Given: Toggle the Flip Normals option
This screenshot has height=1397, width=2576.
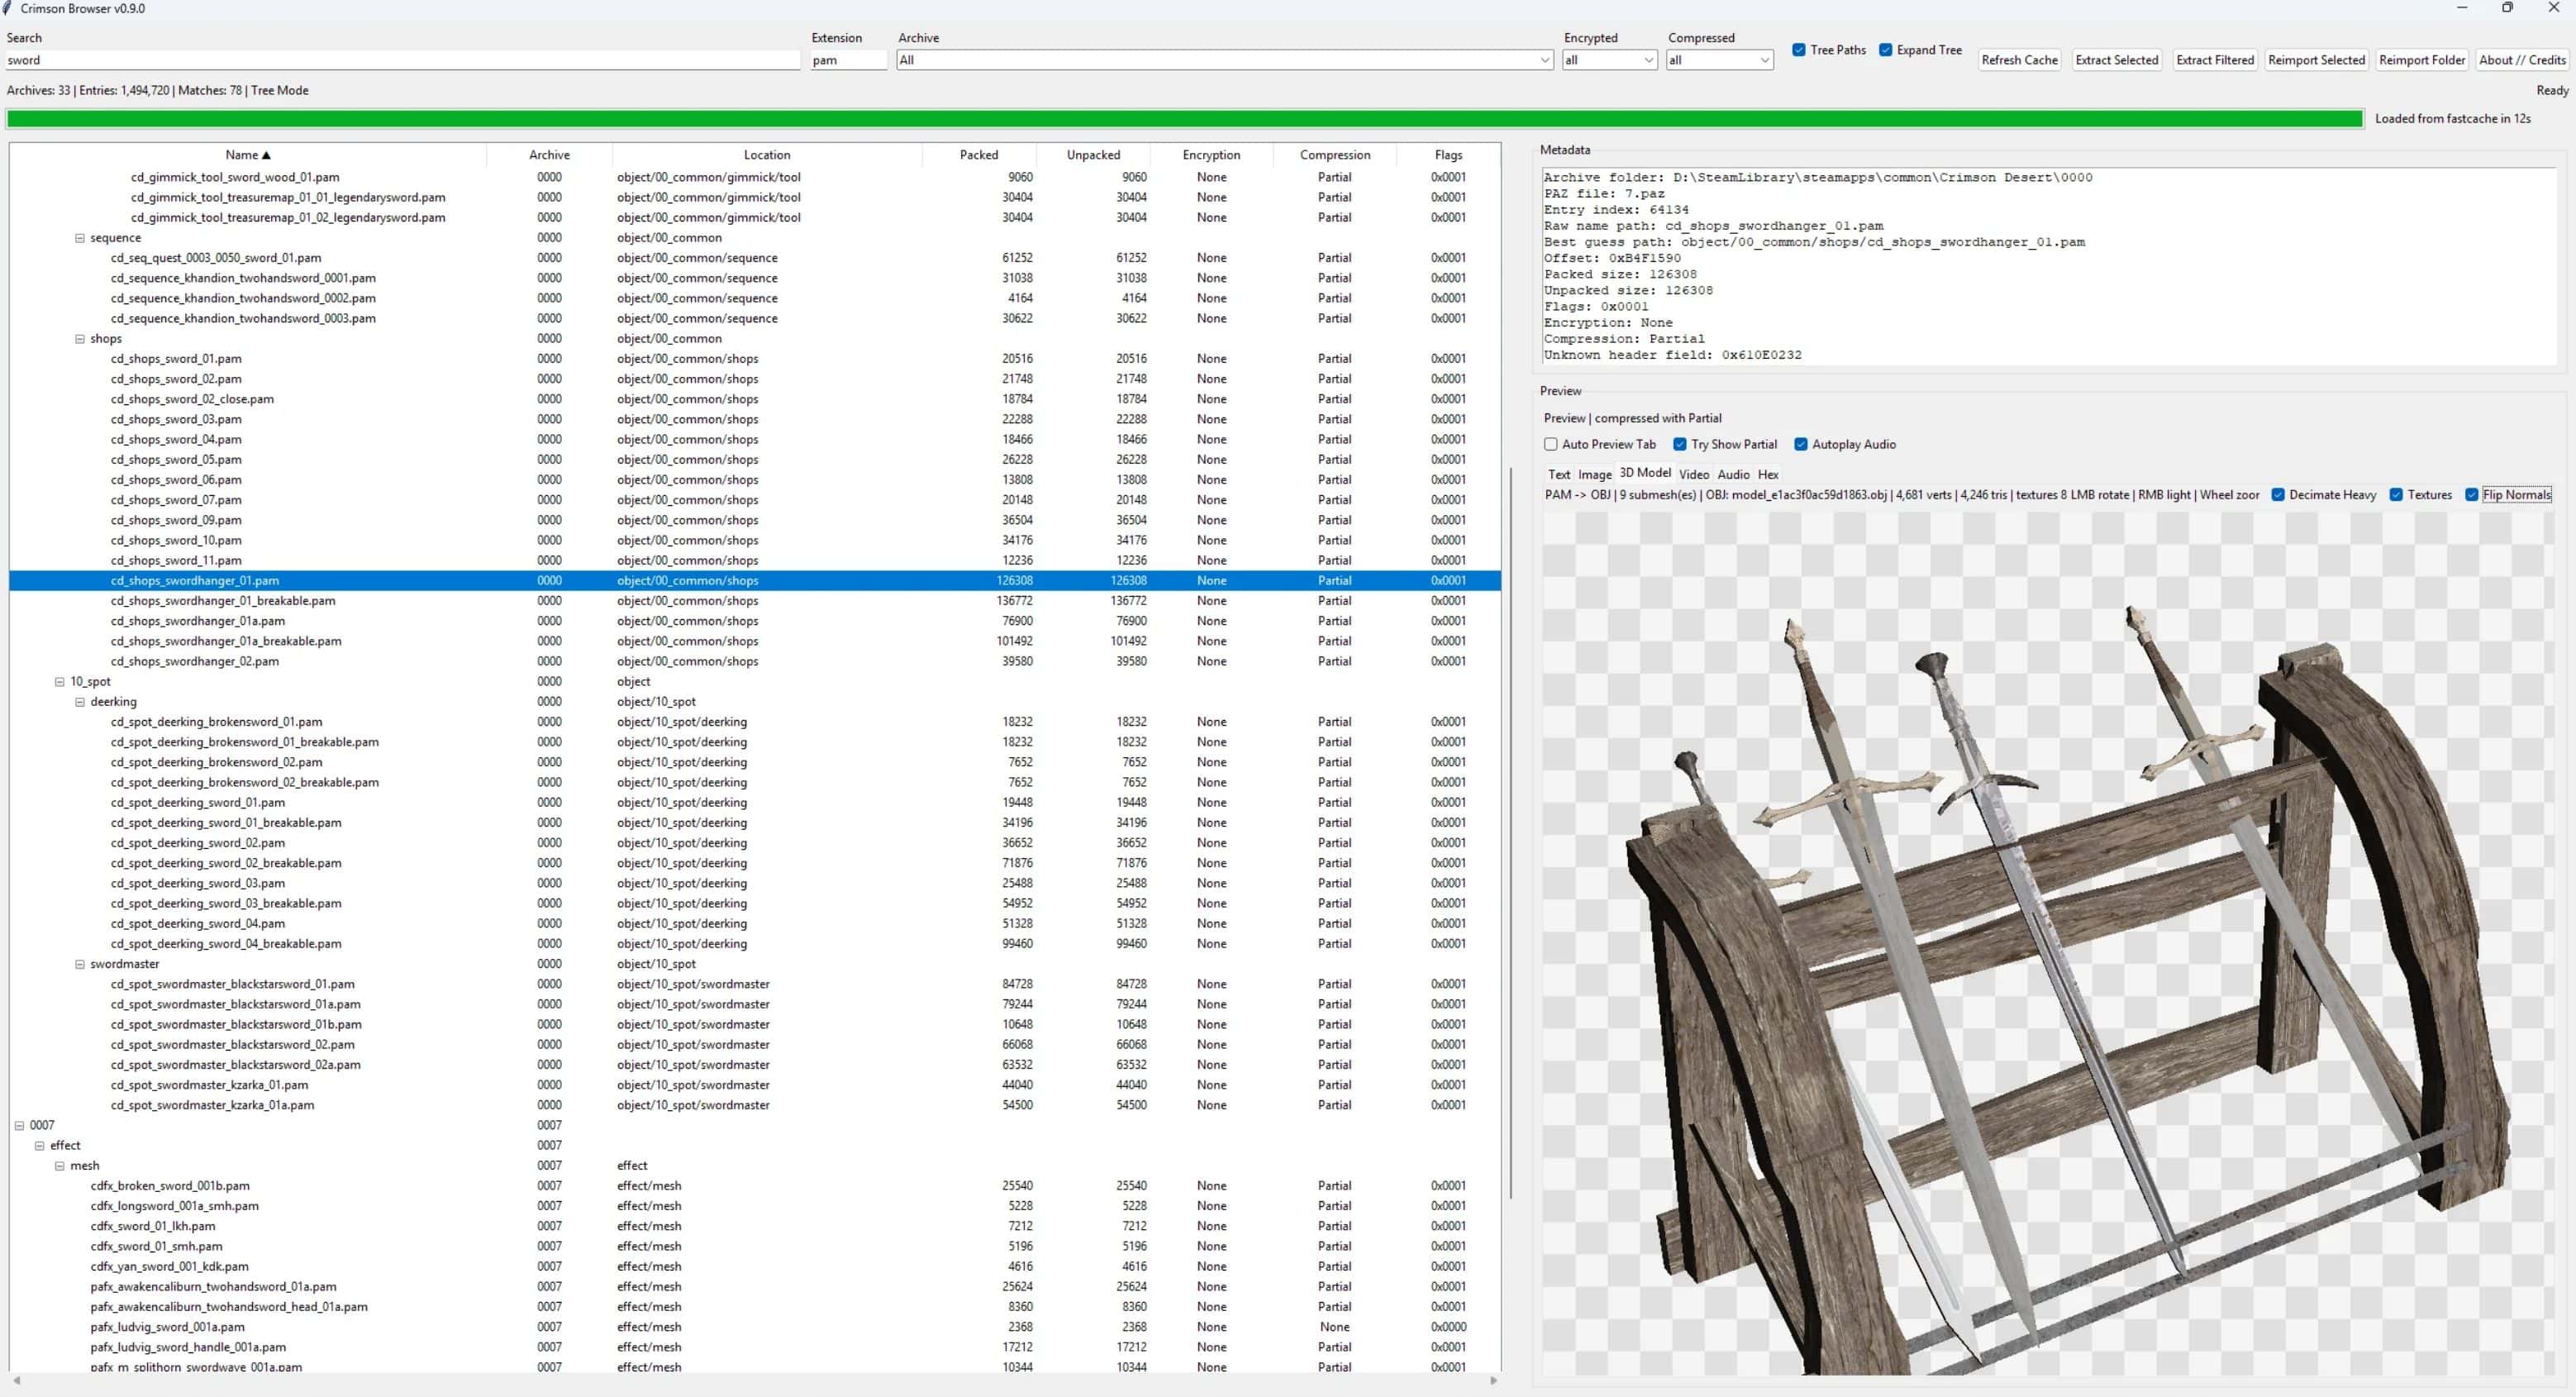Looking at the screenshot, I should 2470,495.
